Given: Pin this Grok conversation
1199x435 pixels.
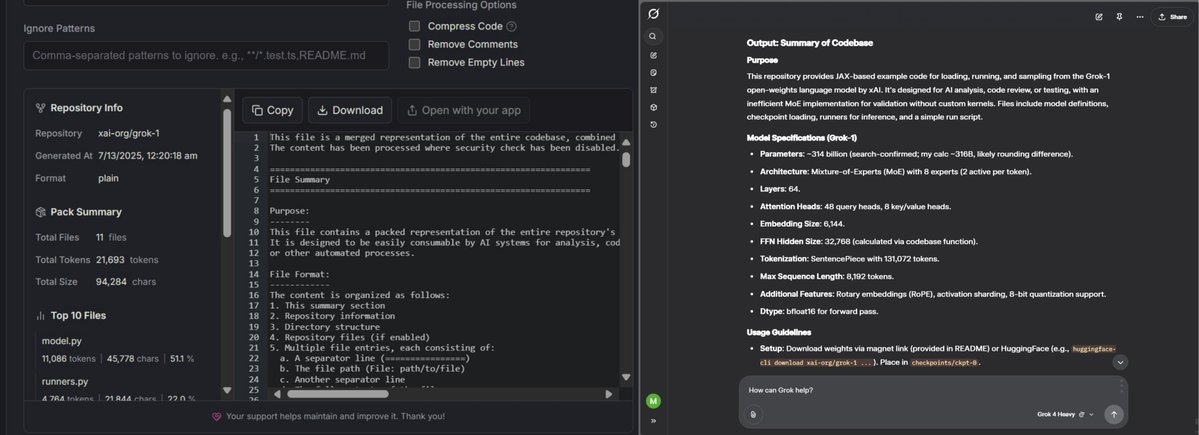Looking at the screenshot, I should 1119,17.
